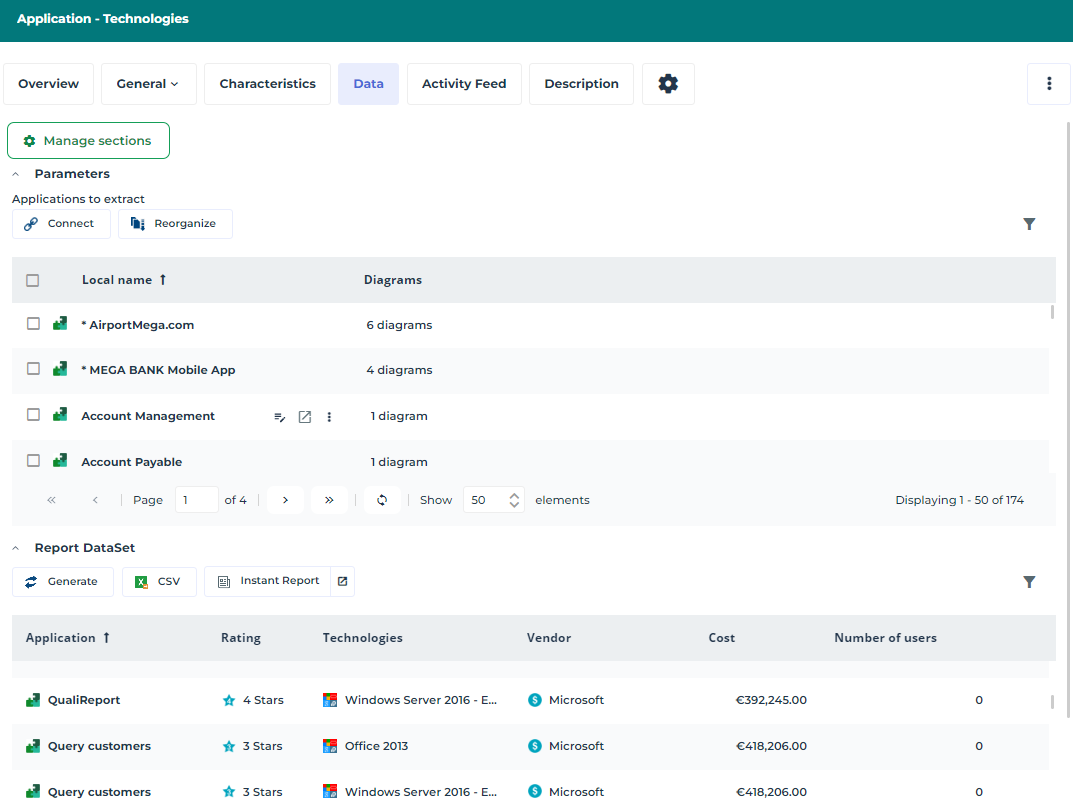Collapse the Report DataSet section

coord(16,548)
